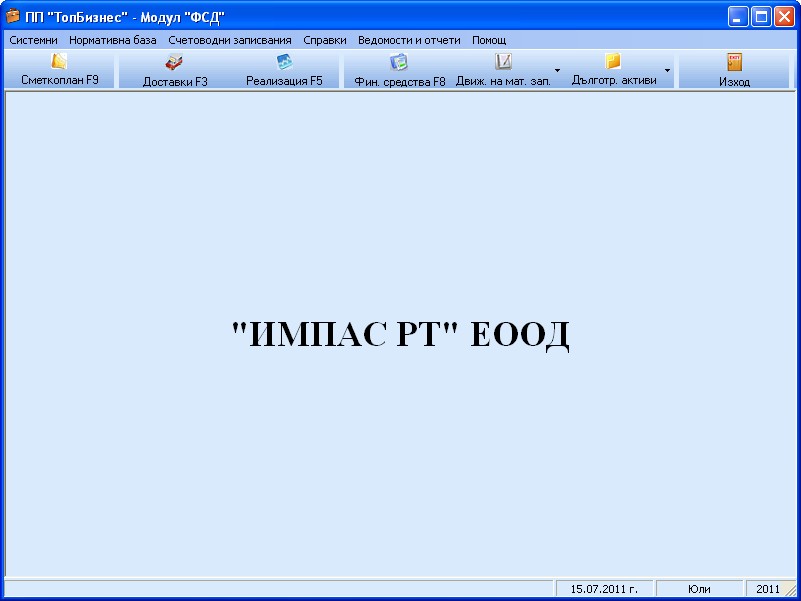Minimize the ТопБизнес window
The width and height of the screenshot is (801, 601).
(x=738, y=17)
